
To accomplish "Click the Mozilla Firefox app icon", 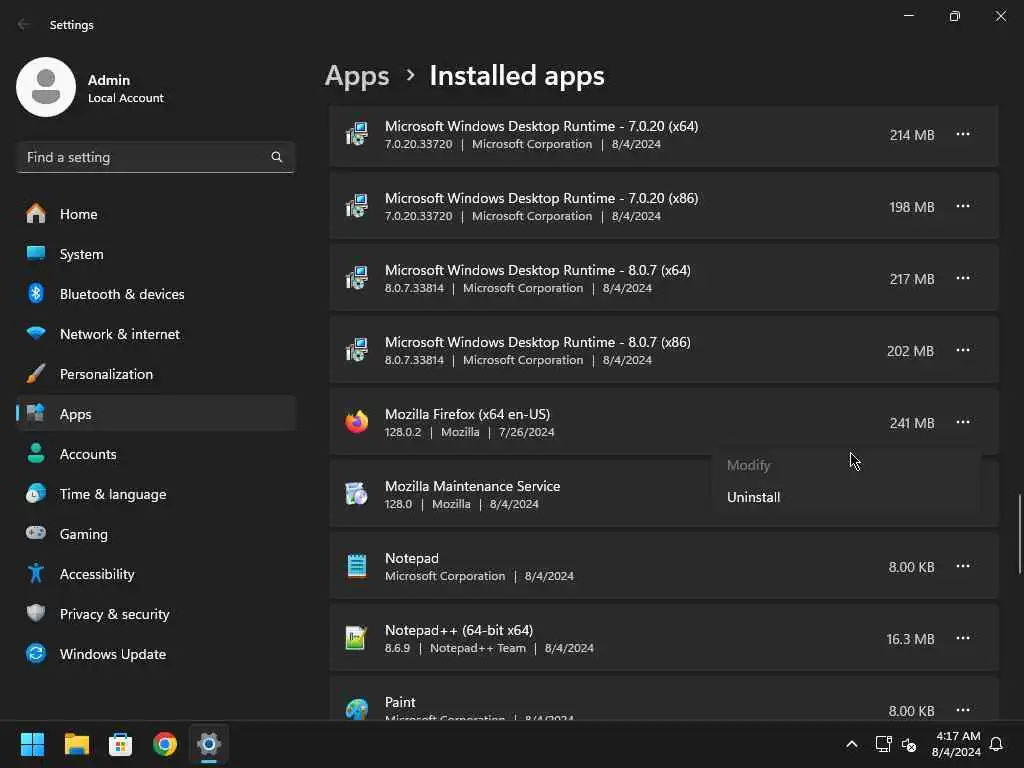I will pos(356,422).
